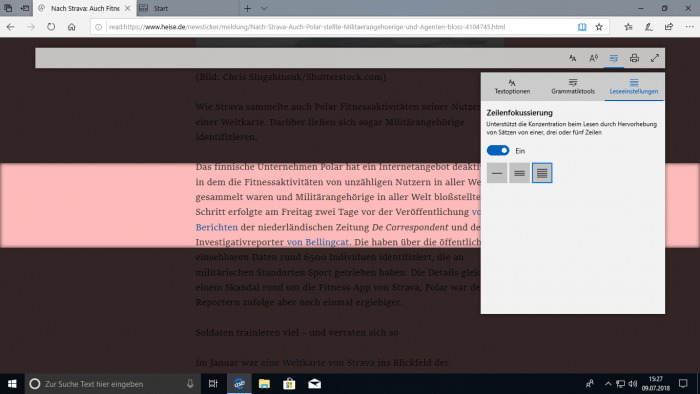Image resolution: width=700 pixels, height=394 pixels.
Task: Open the browser home page
Action: coord(71,27)
